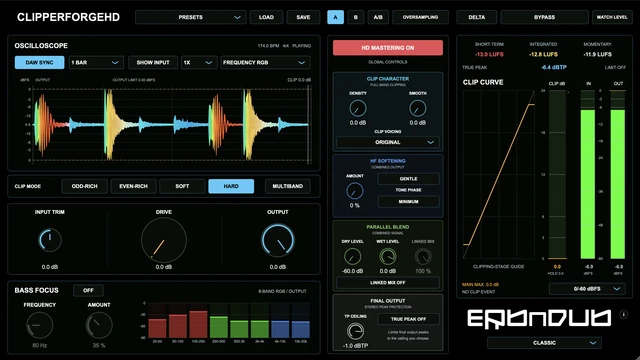
Task: Click the Minimum tone phase button
Action: (x=409, y=202)
